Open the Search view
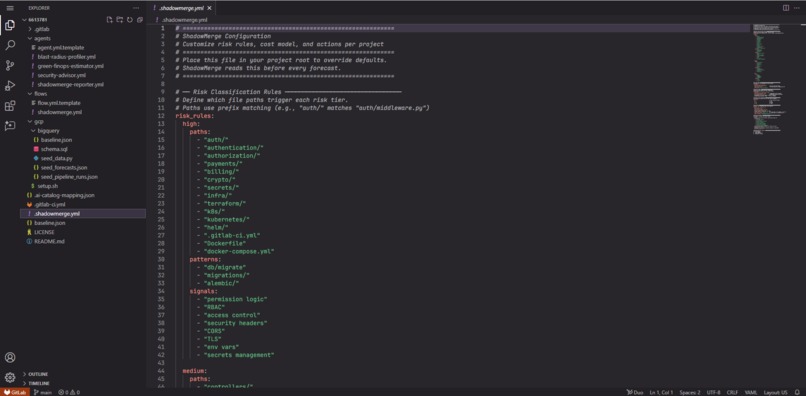Image resolution: width=806 pixels, height=396 pixels. coord(10,45)
